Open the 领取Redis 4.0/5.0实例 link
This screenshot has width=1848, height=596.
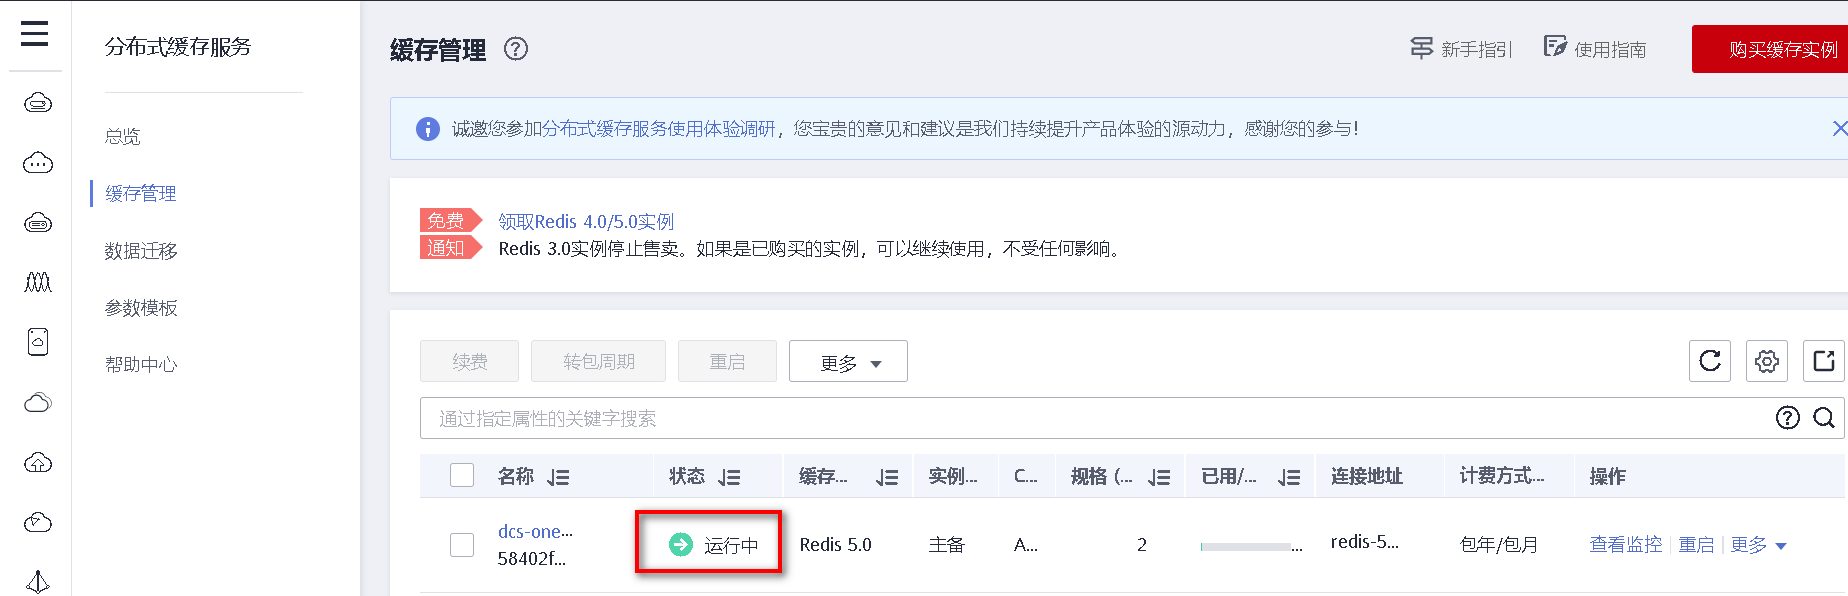point(586,221)
